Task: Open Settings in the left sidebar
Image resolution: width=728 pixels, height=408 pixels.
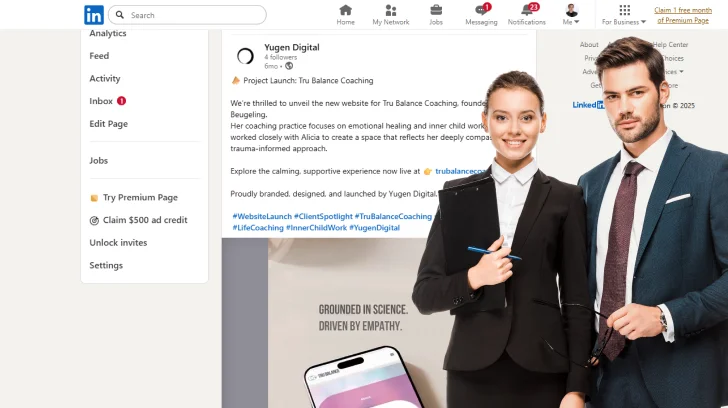Action: (106, 266)
